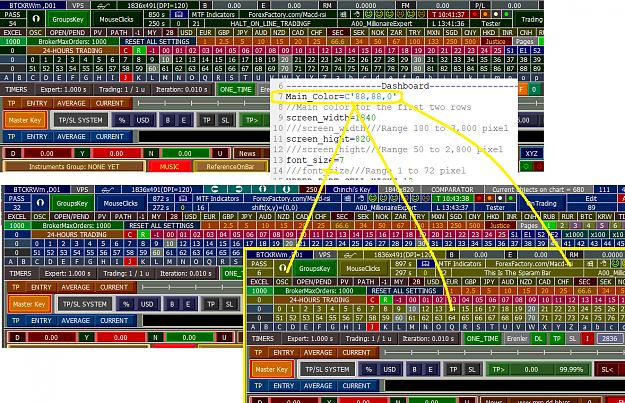625x403 pixels.
Task: Click chart-line icon next to VPS in top dashboard
Action: 103,5
